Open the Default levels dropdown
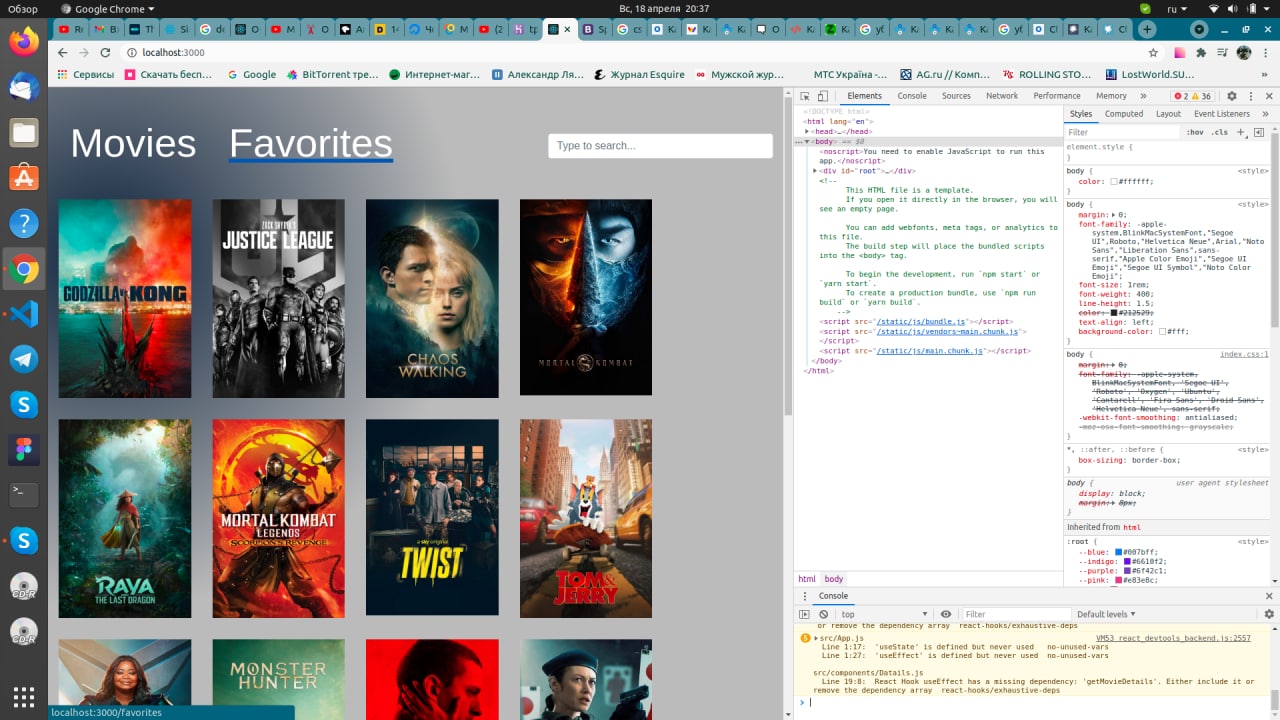 (1106, 614)
